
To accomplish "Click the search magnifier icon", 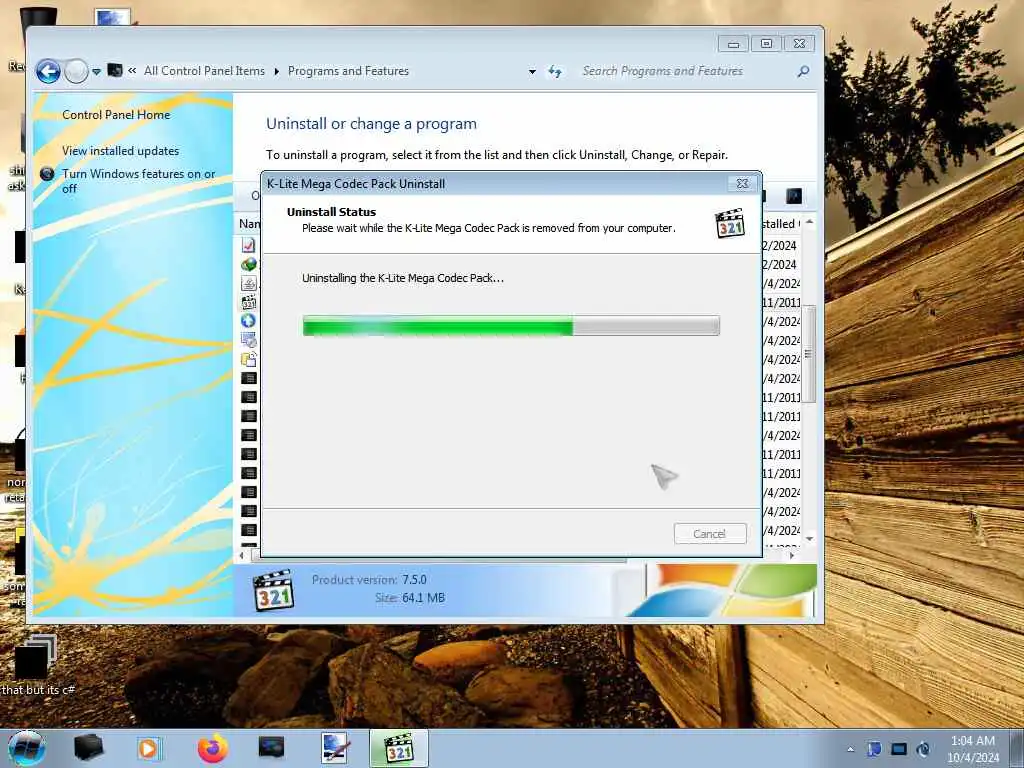I will point(803,71).
